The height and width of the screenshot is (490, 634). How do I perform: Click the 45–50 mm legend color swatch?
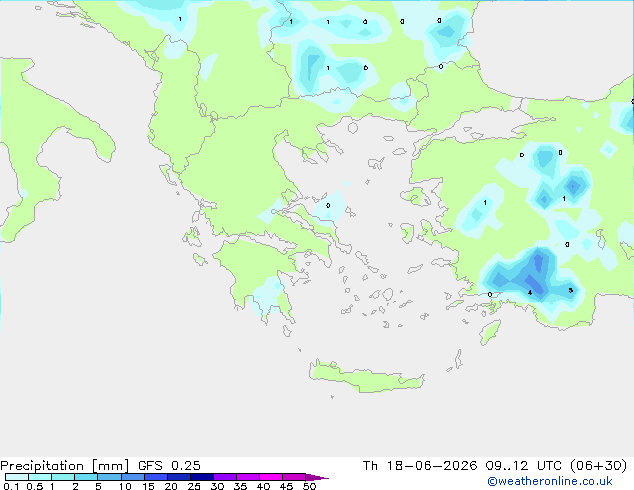point(294,477)
